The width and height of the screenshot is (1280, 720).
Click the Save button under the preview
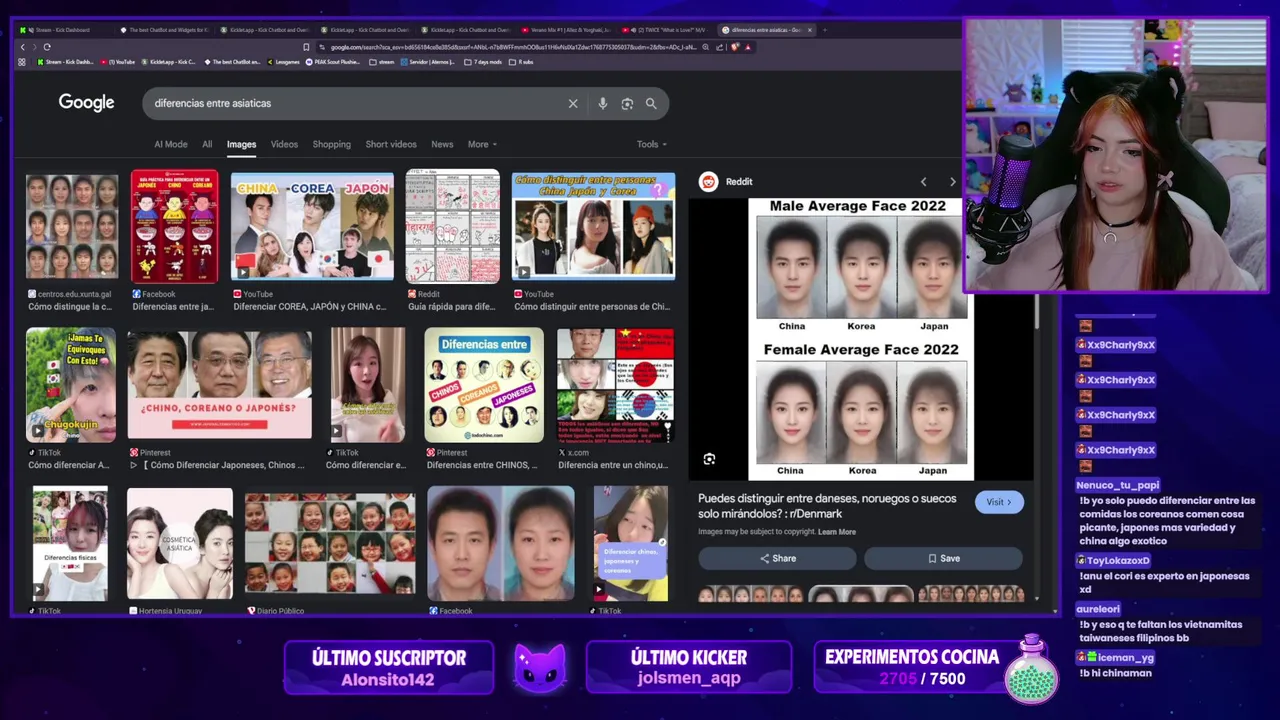point(943,558)
